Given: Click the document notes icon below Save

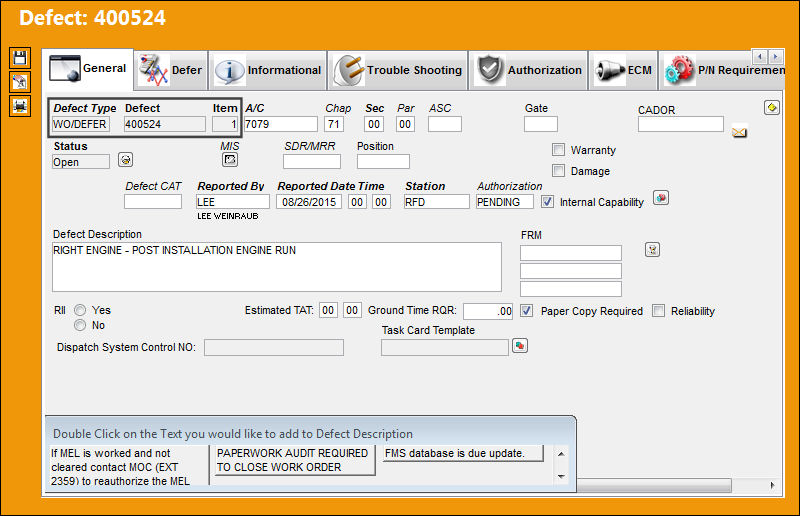Looking at the screenshot, I should click(20, 82).
